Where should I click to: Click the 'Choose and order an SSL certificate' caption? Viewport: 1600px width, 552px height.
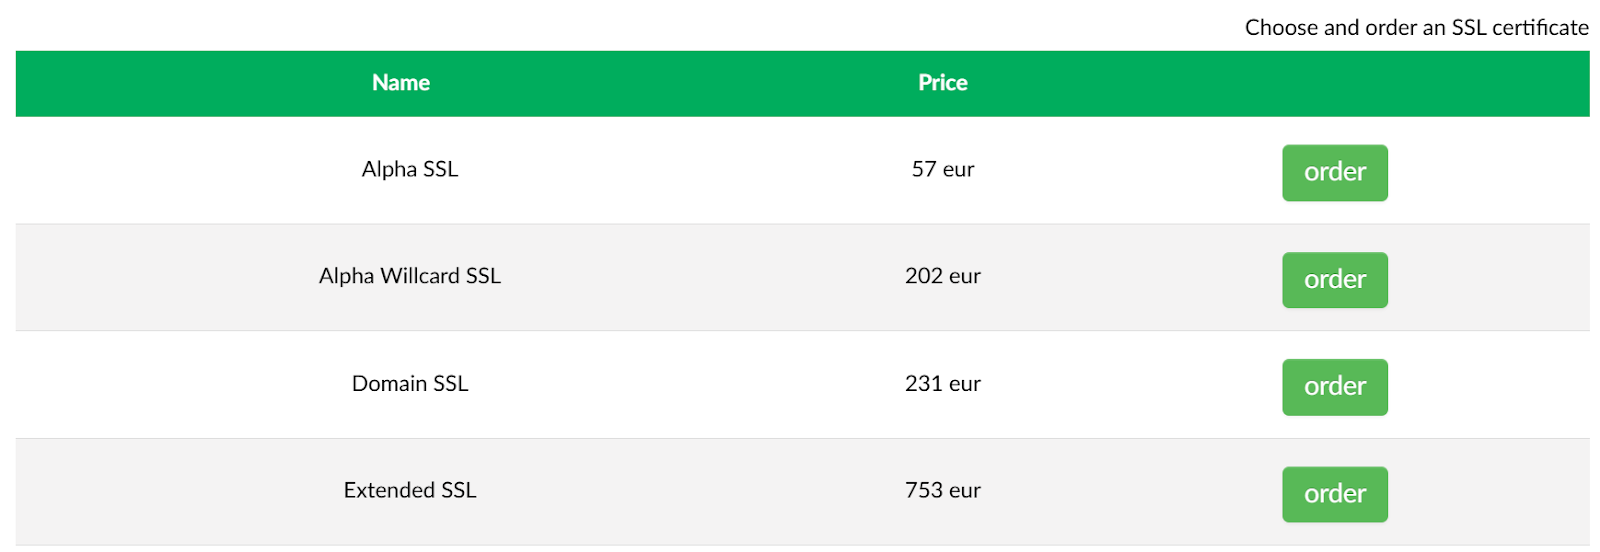pyautogui.click(x=1416, y=28)
